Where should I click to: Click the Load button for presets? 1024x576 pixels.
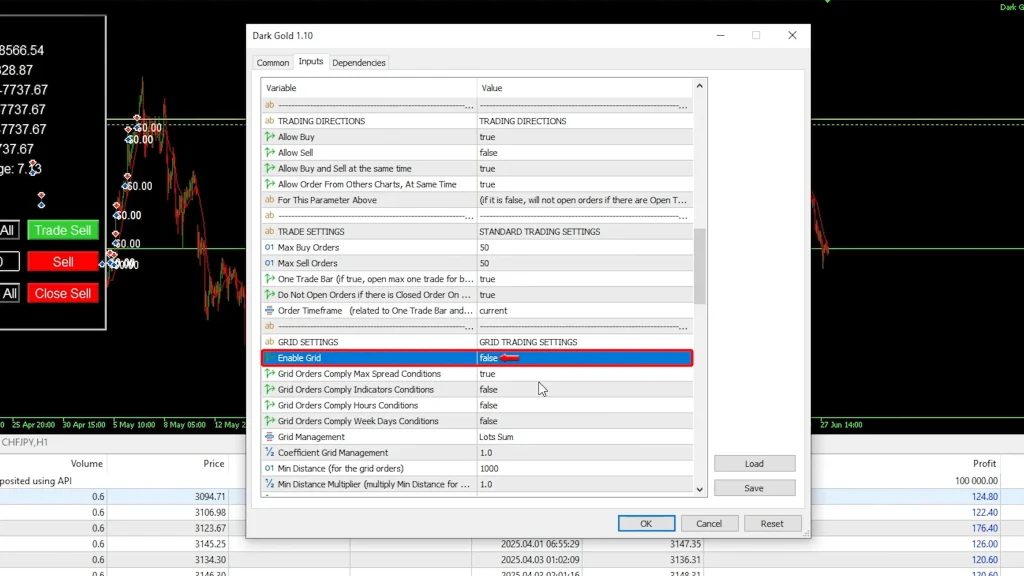pos(754,464)
